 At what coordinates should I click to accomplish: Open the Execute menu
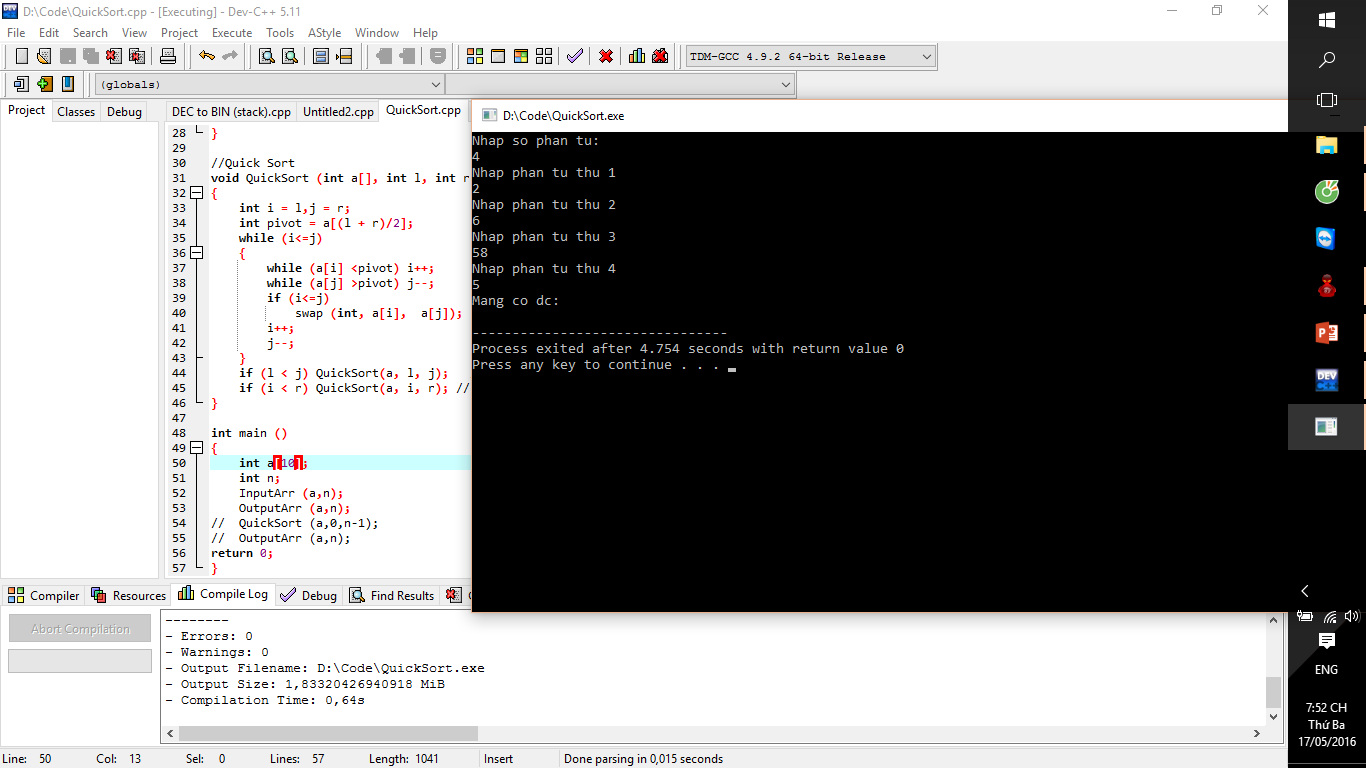click(231, 33)
